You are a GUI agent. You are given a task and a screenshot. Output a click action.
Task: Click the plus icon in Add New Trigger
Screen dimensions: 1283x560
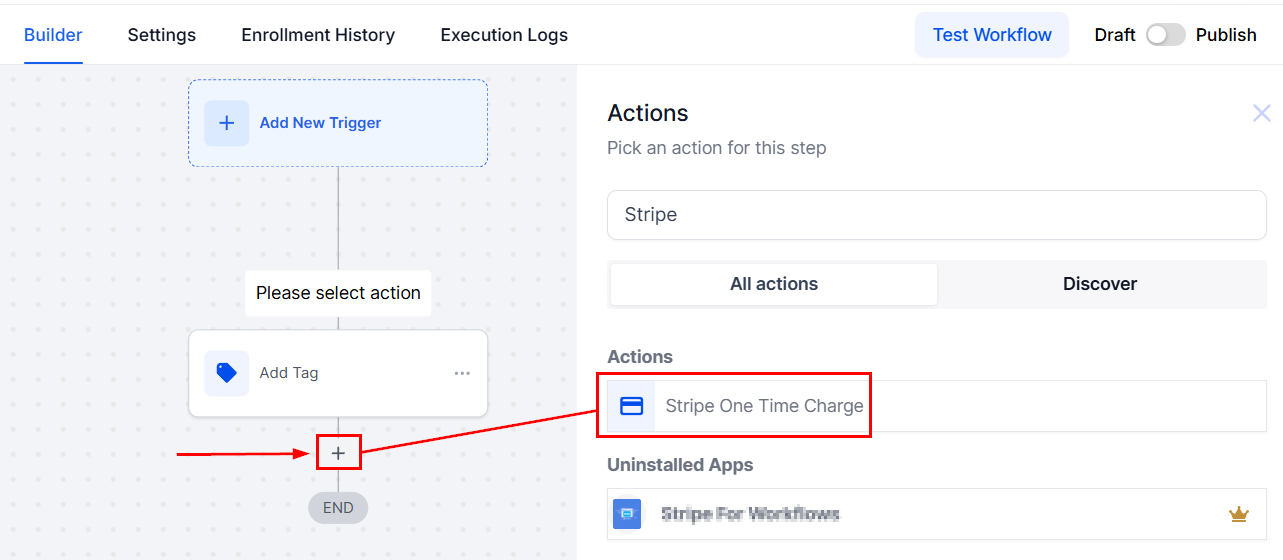pyautogui.click(x=227, y=123)
